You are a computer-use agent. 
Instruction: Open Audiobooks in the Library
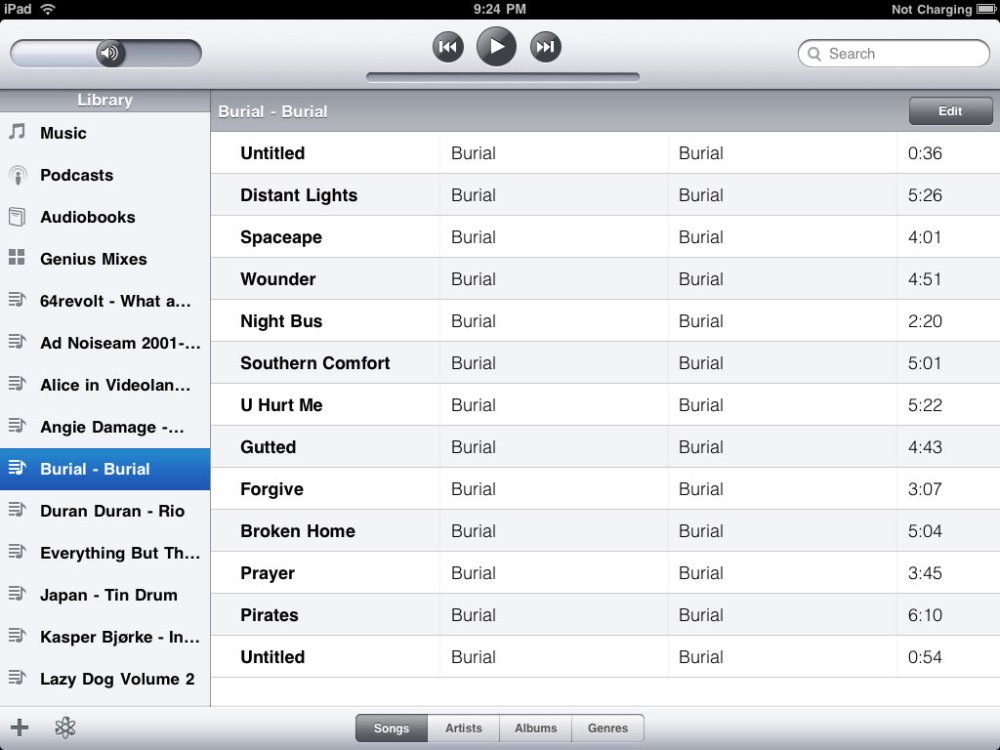point(105,217)
